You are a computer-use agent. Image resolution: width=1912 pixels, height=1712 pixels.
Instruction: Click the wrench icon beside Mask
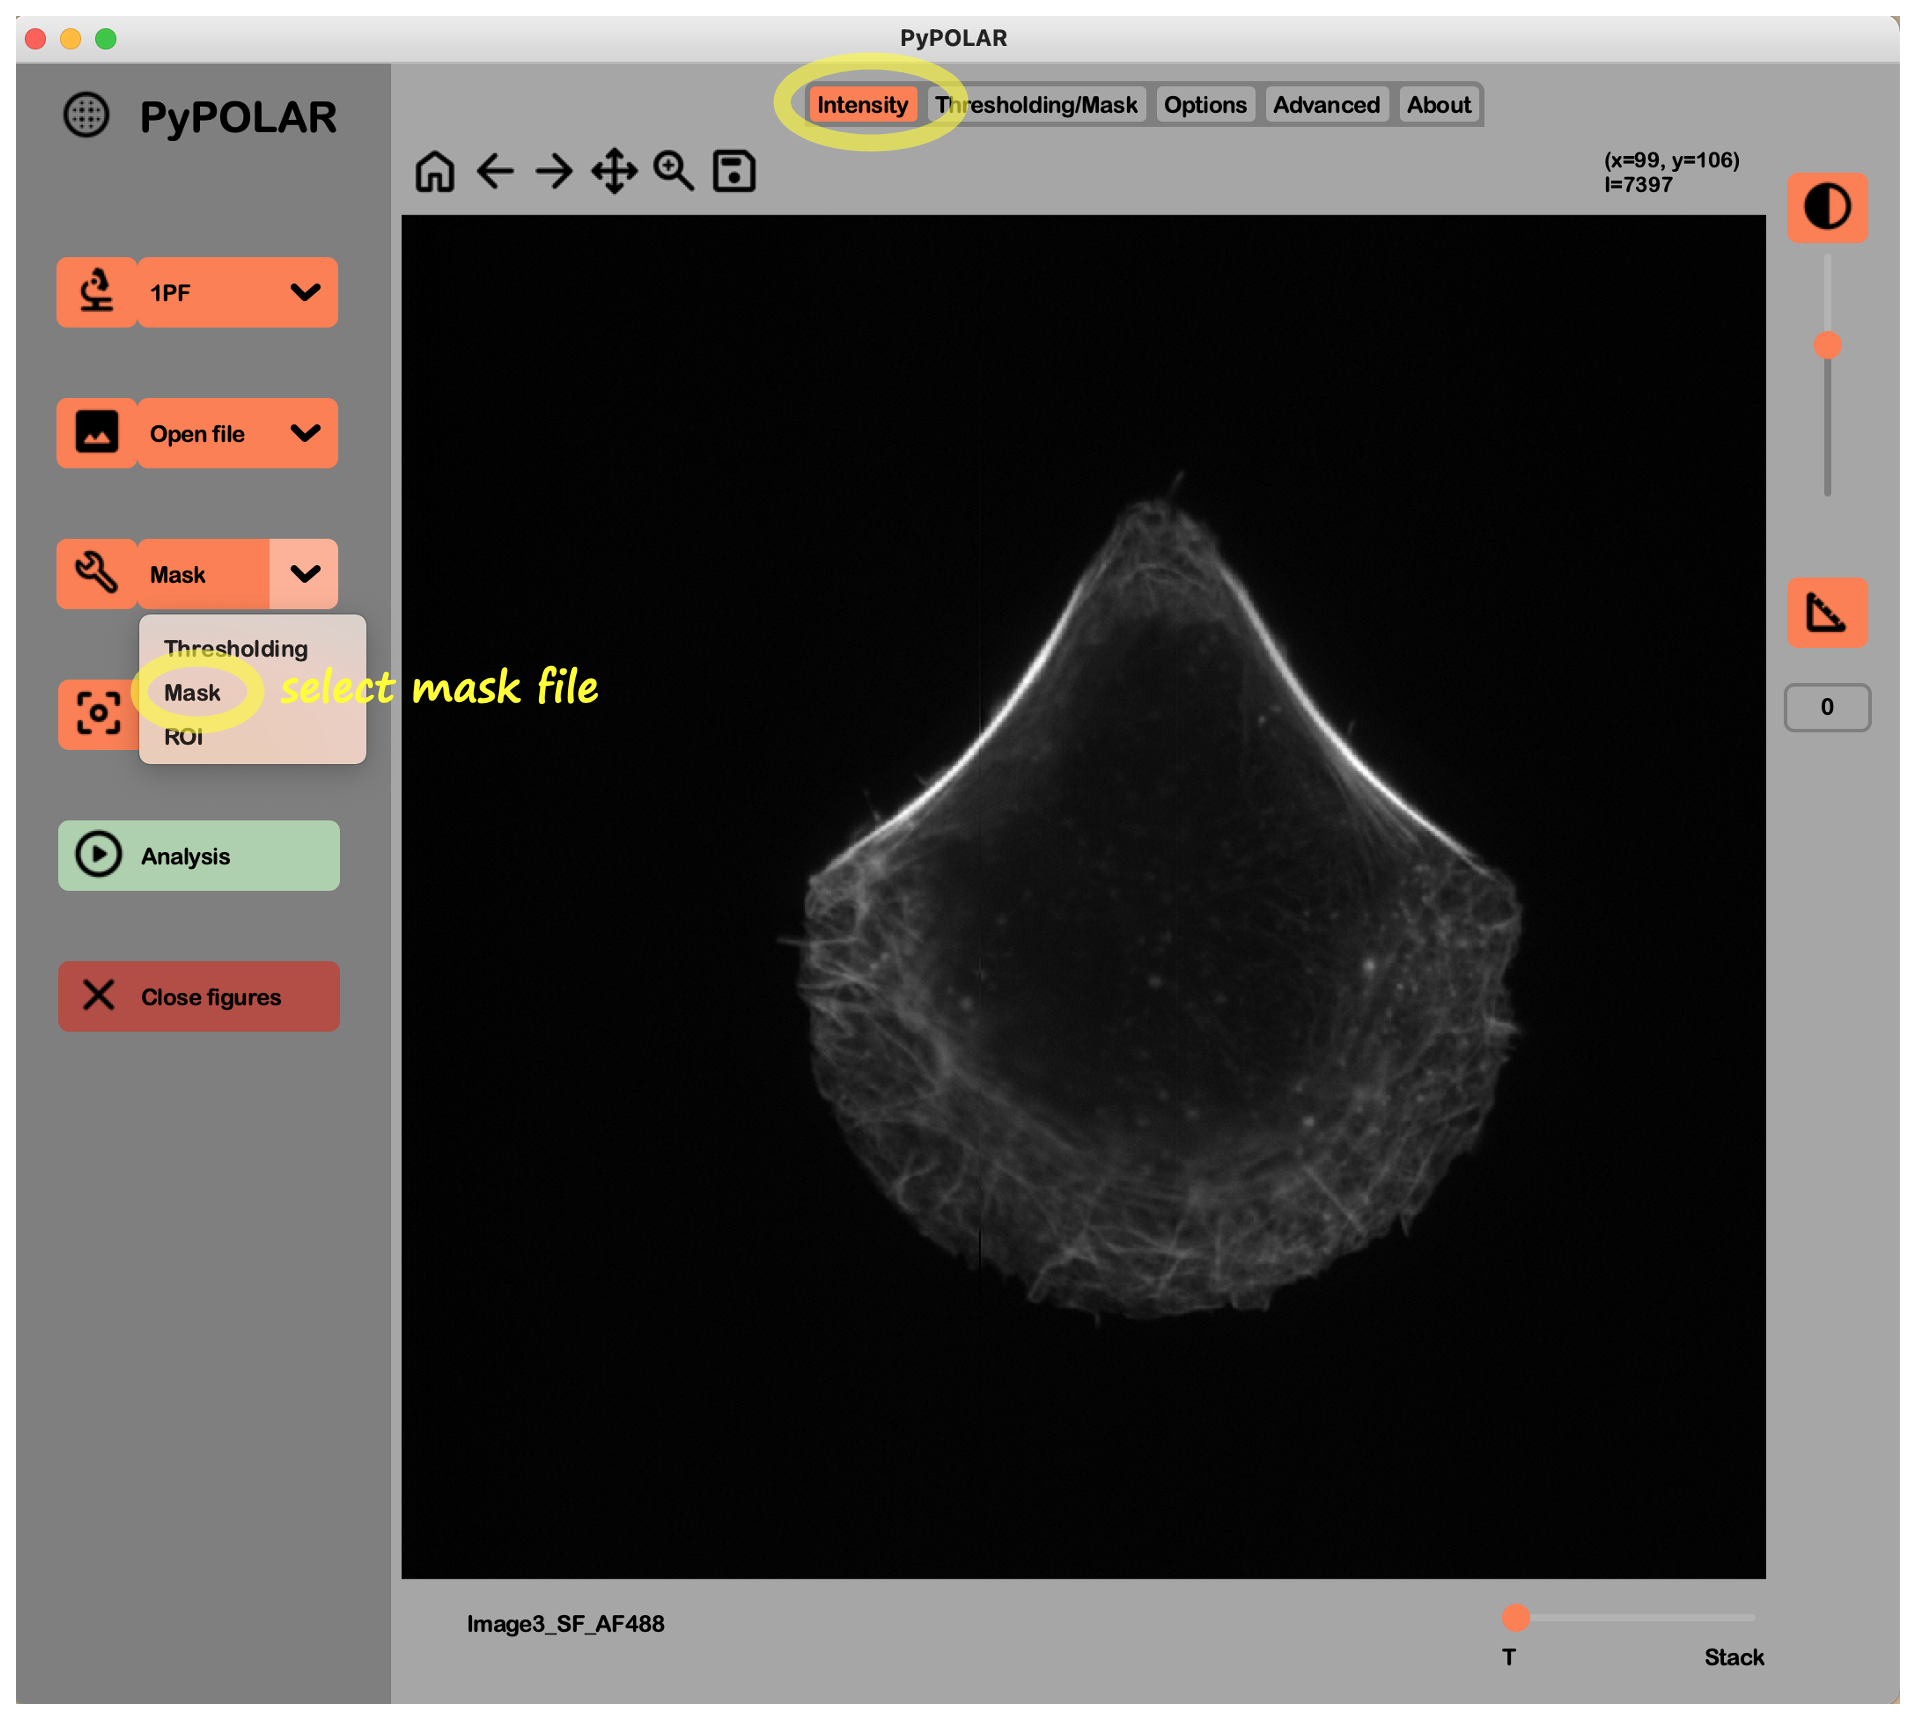pyautogui.click(x=97, y=573)
